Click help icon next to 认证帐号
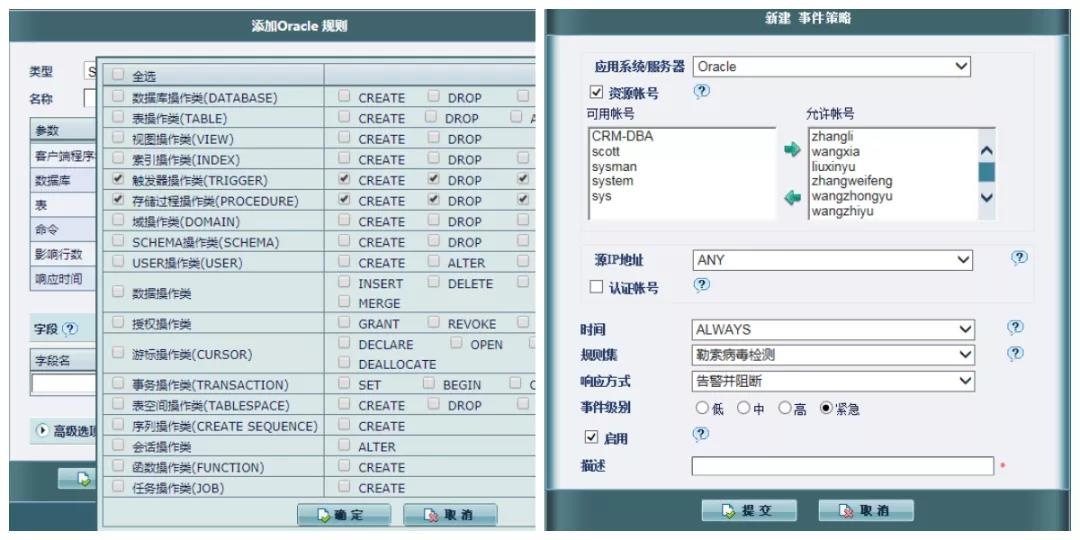The width and height of the screenshot is (1080, 540). [702, 286]
